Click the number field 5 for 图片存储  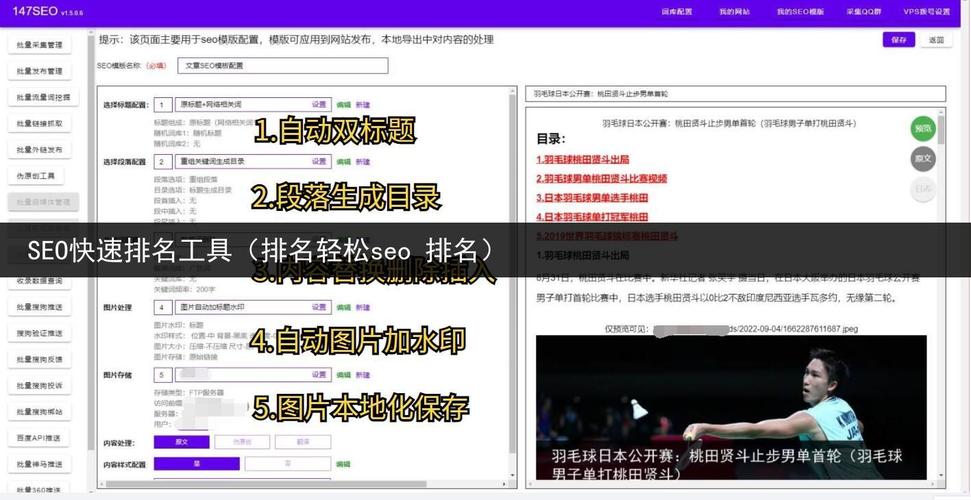click(x=163, y=375)
